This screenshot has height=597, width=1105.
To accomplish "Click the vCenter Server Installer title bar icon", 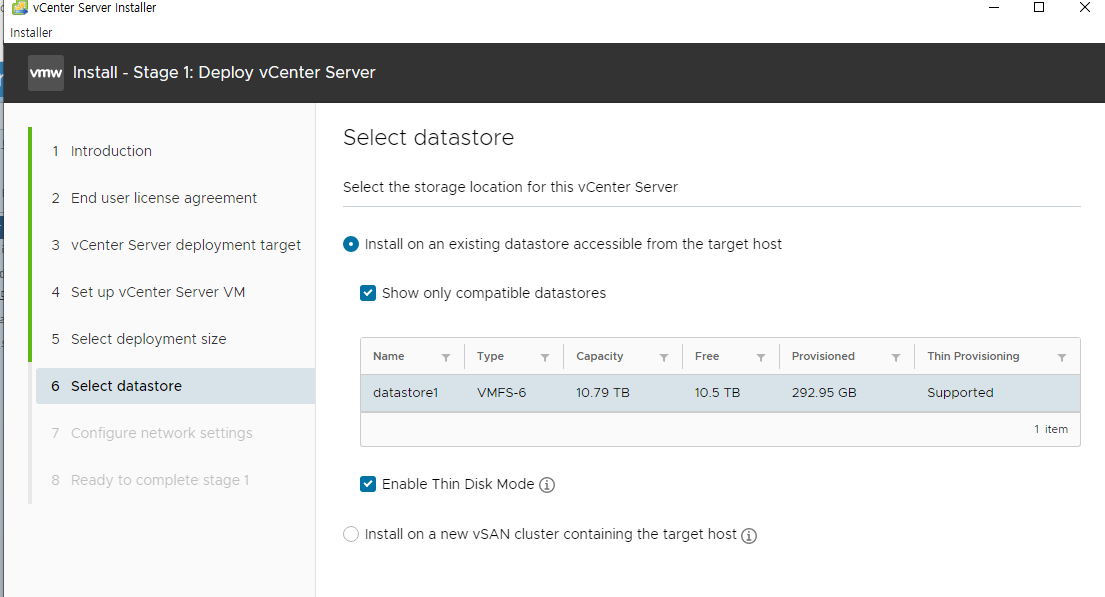I will tap(20, 8).
